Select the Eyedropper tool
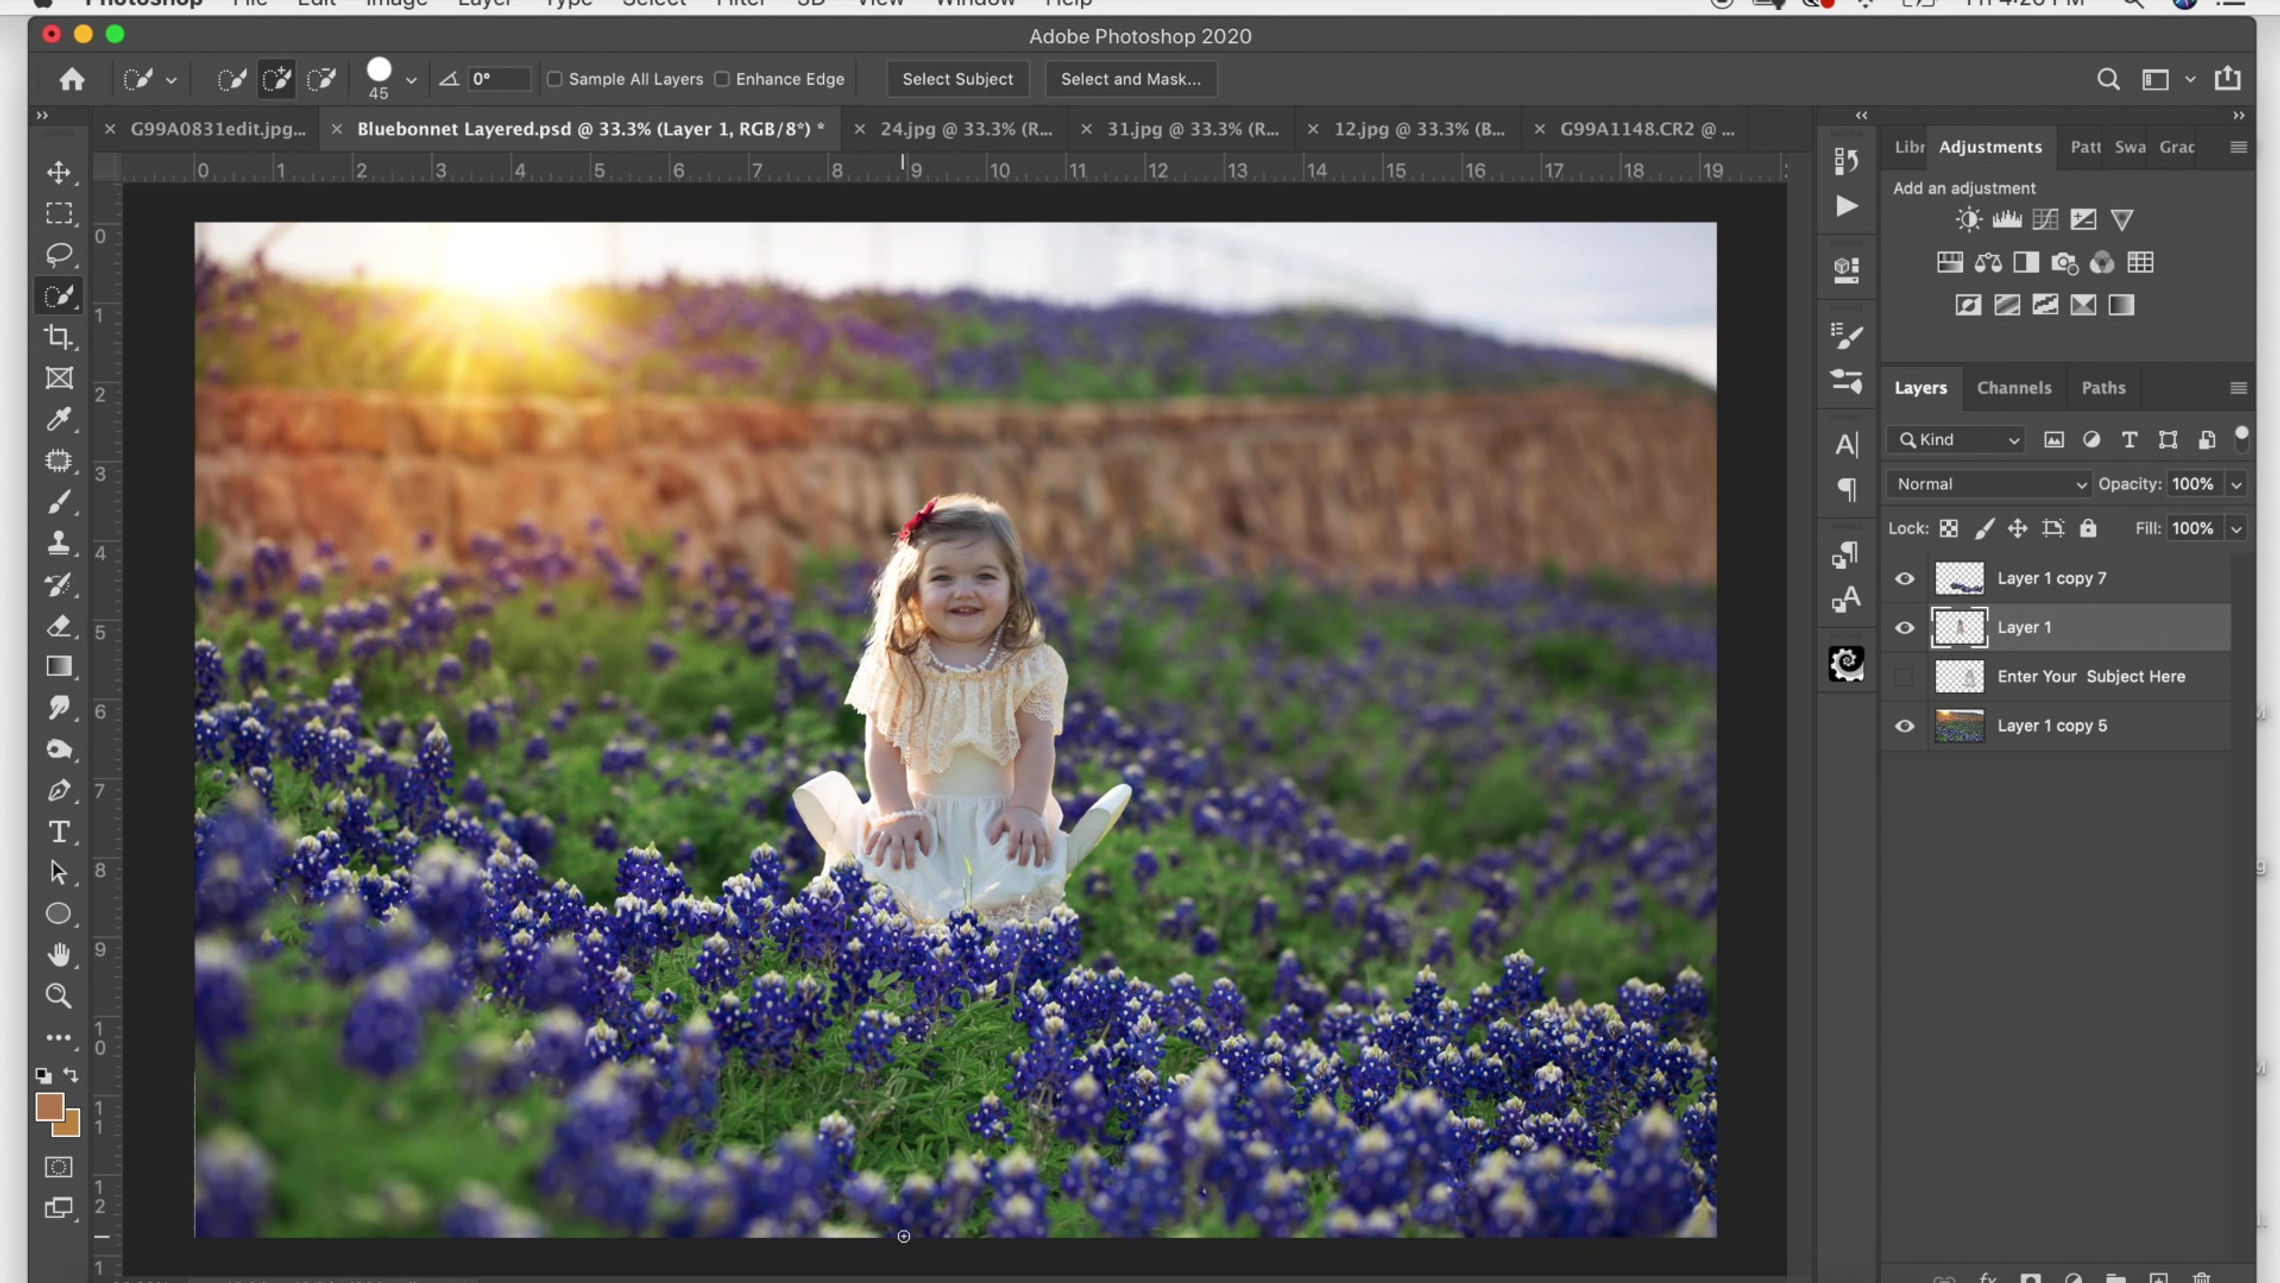This screenshot has width=2280, height=1283. pyautogui.click(x=59, y=419)
